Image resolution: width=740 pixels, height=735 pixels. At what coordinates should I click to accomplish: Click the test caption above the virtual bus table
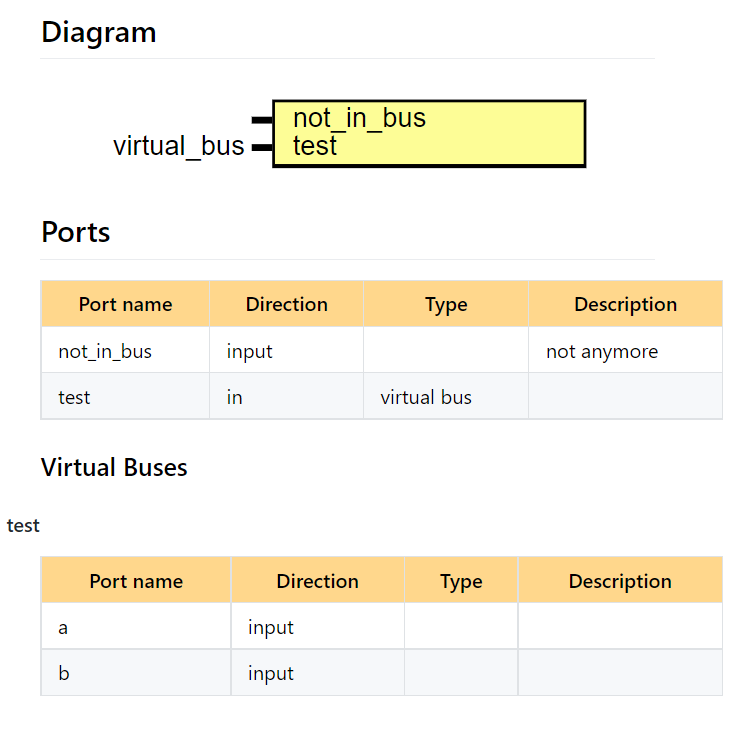click(x=23, y=525)
